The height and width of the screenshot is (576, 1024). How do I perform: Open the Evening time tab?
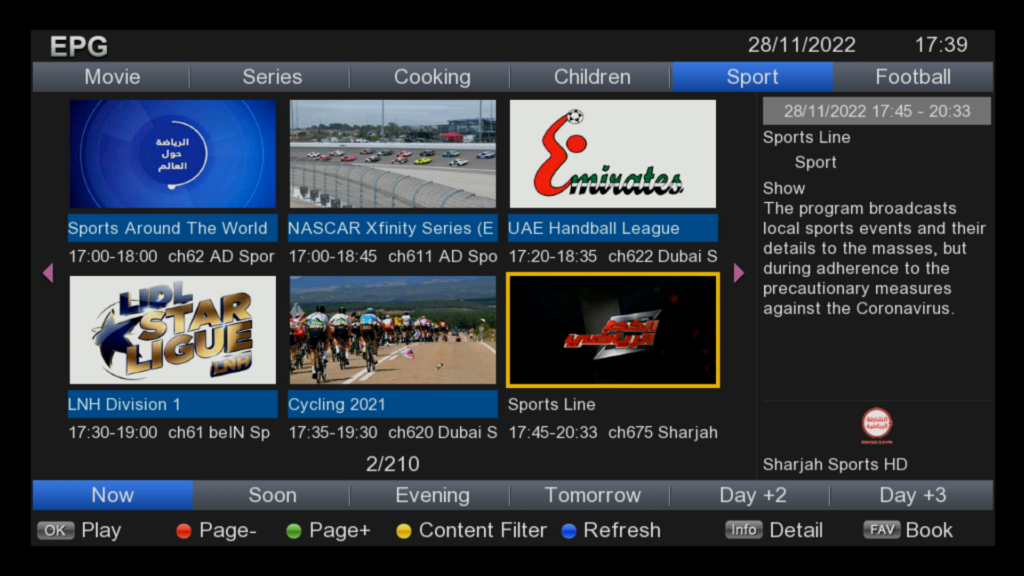tap(432, 495)
